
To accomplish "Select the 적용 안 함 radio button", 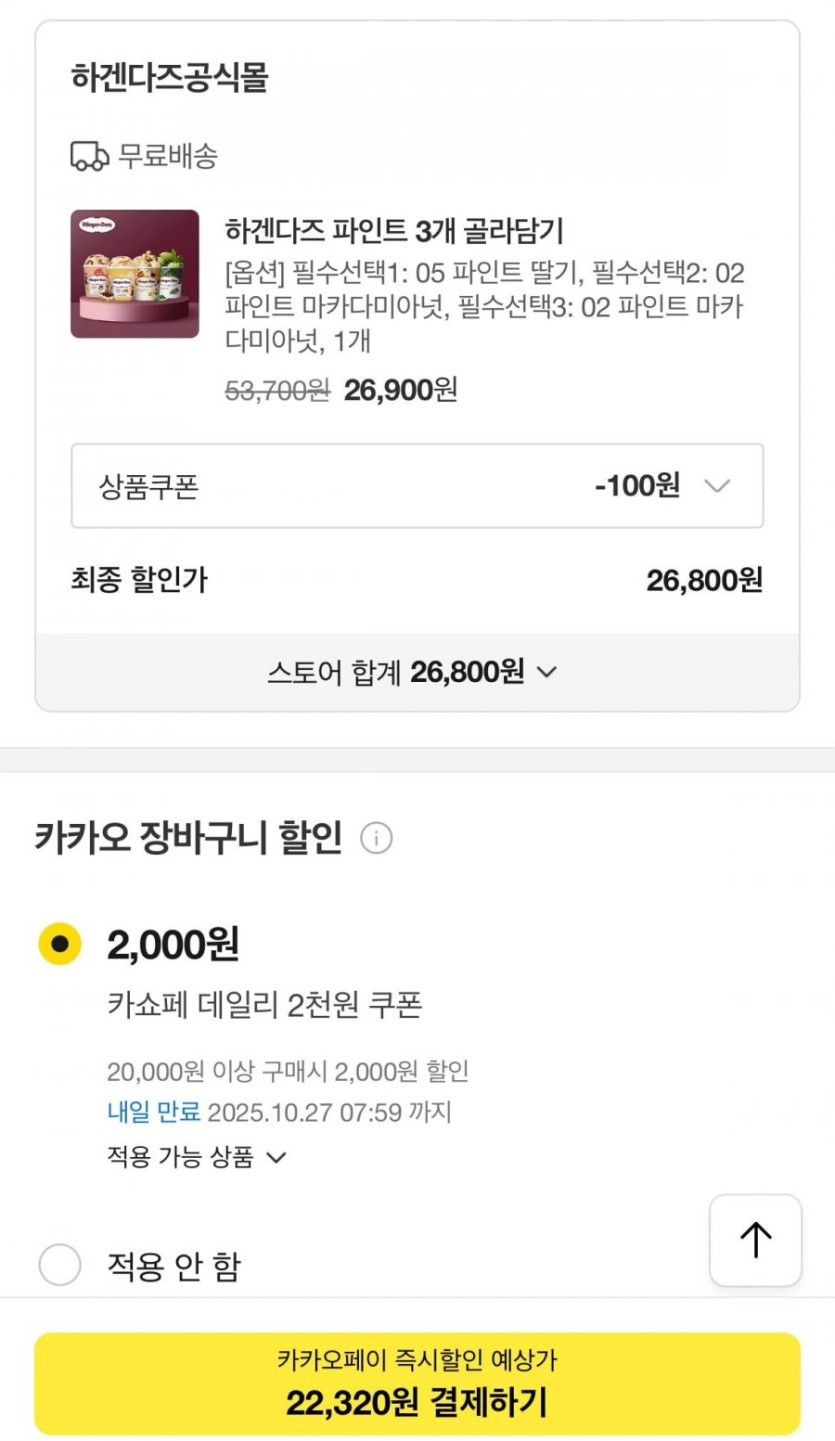I will (x=60, y=1266).
